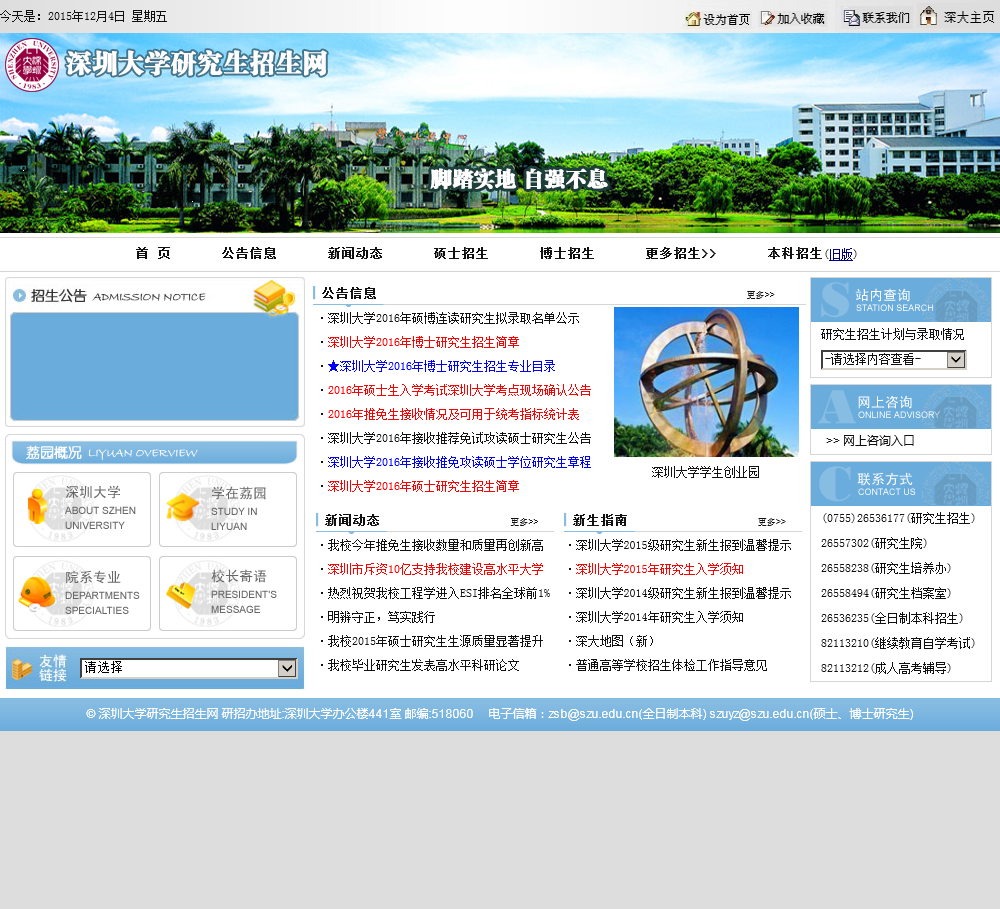Viewport: 1000px width, 909px height.
Task: Open 深圳大学2014级研究生新生报到温馨提示
Action: 684,593
